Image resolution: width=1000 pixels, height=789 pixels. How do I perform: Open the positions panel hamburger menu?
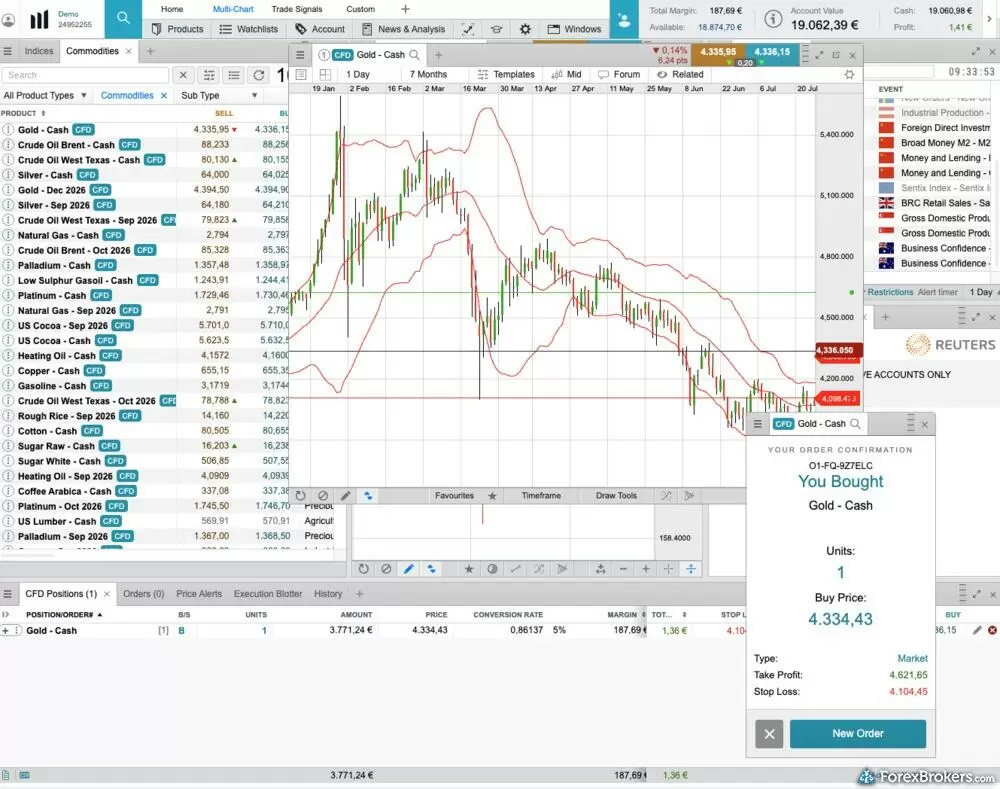[8, 594]
